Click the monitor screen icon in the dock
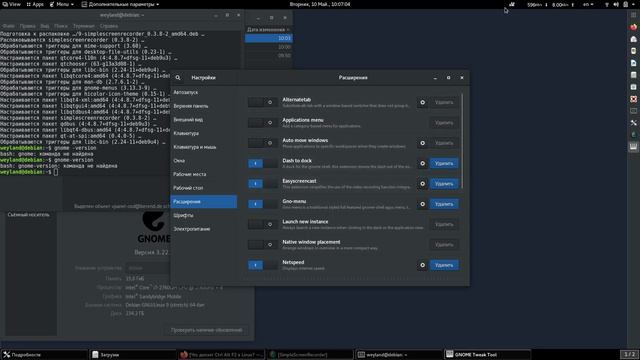Screen dimensions: 640x360 [633, 111]
